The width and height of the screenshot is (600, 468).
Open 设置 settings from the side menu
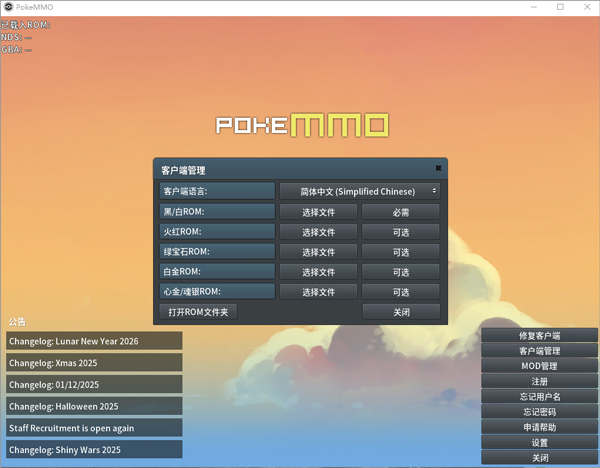[539, 442]
